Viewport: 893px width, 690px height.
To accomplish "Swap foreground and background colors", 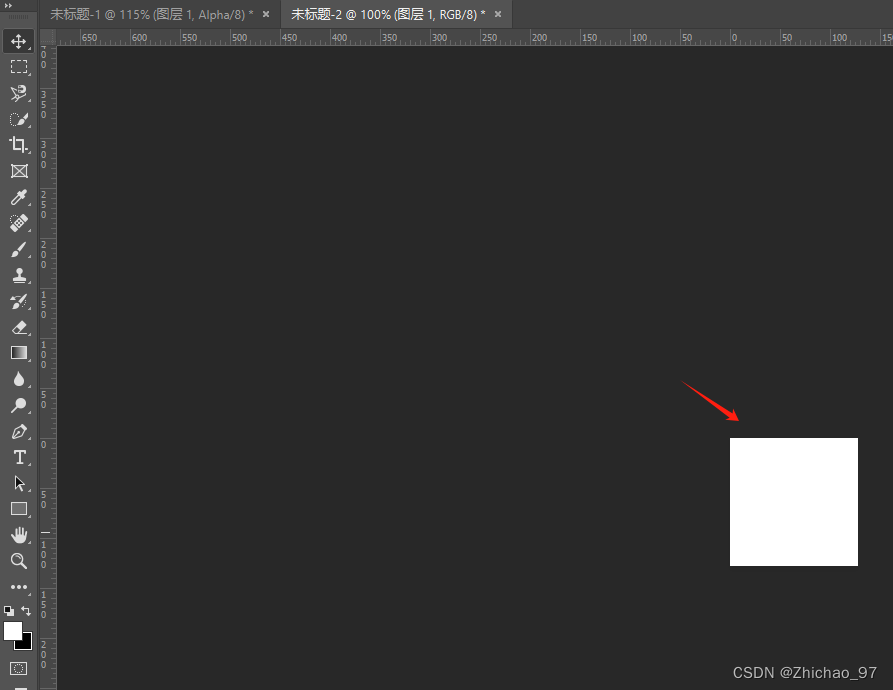I will (x=26, y=611).
